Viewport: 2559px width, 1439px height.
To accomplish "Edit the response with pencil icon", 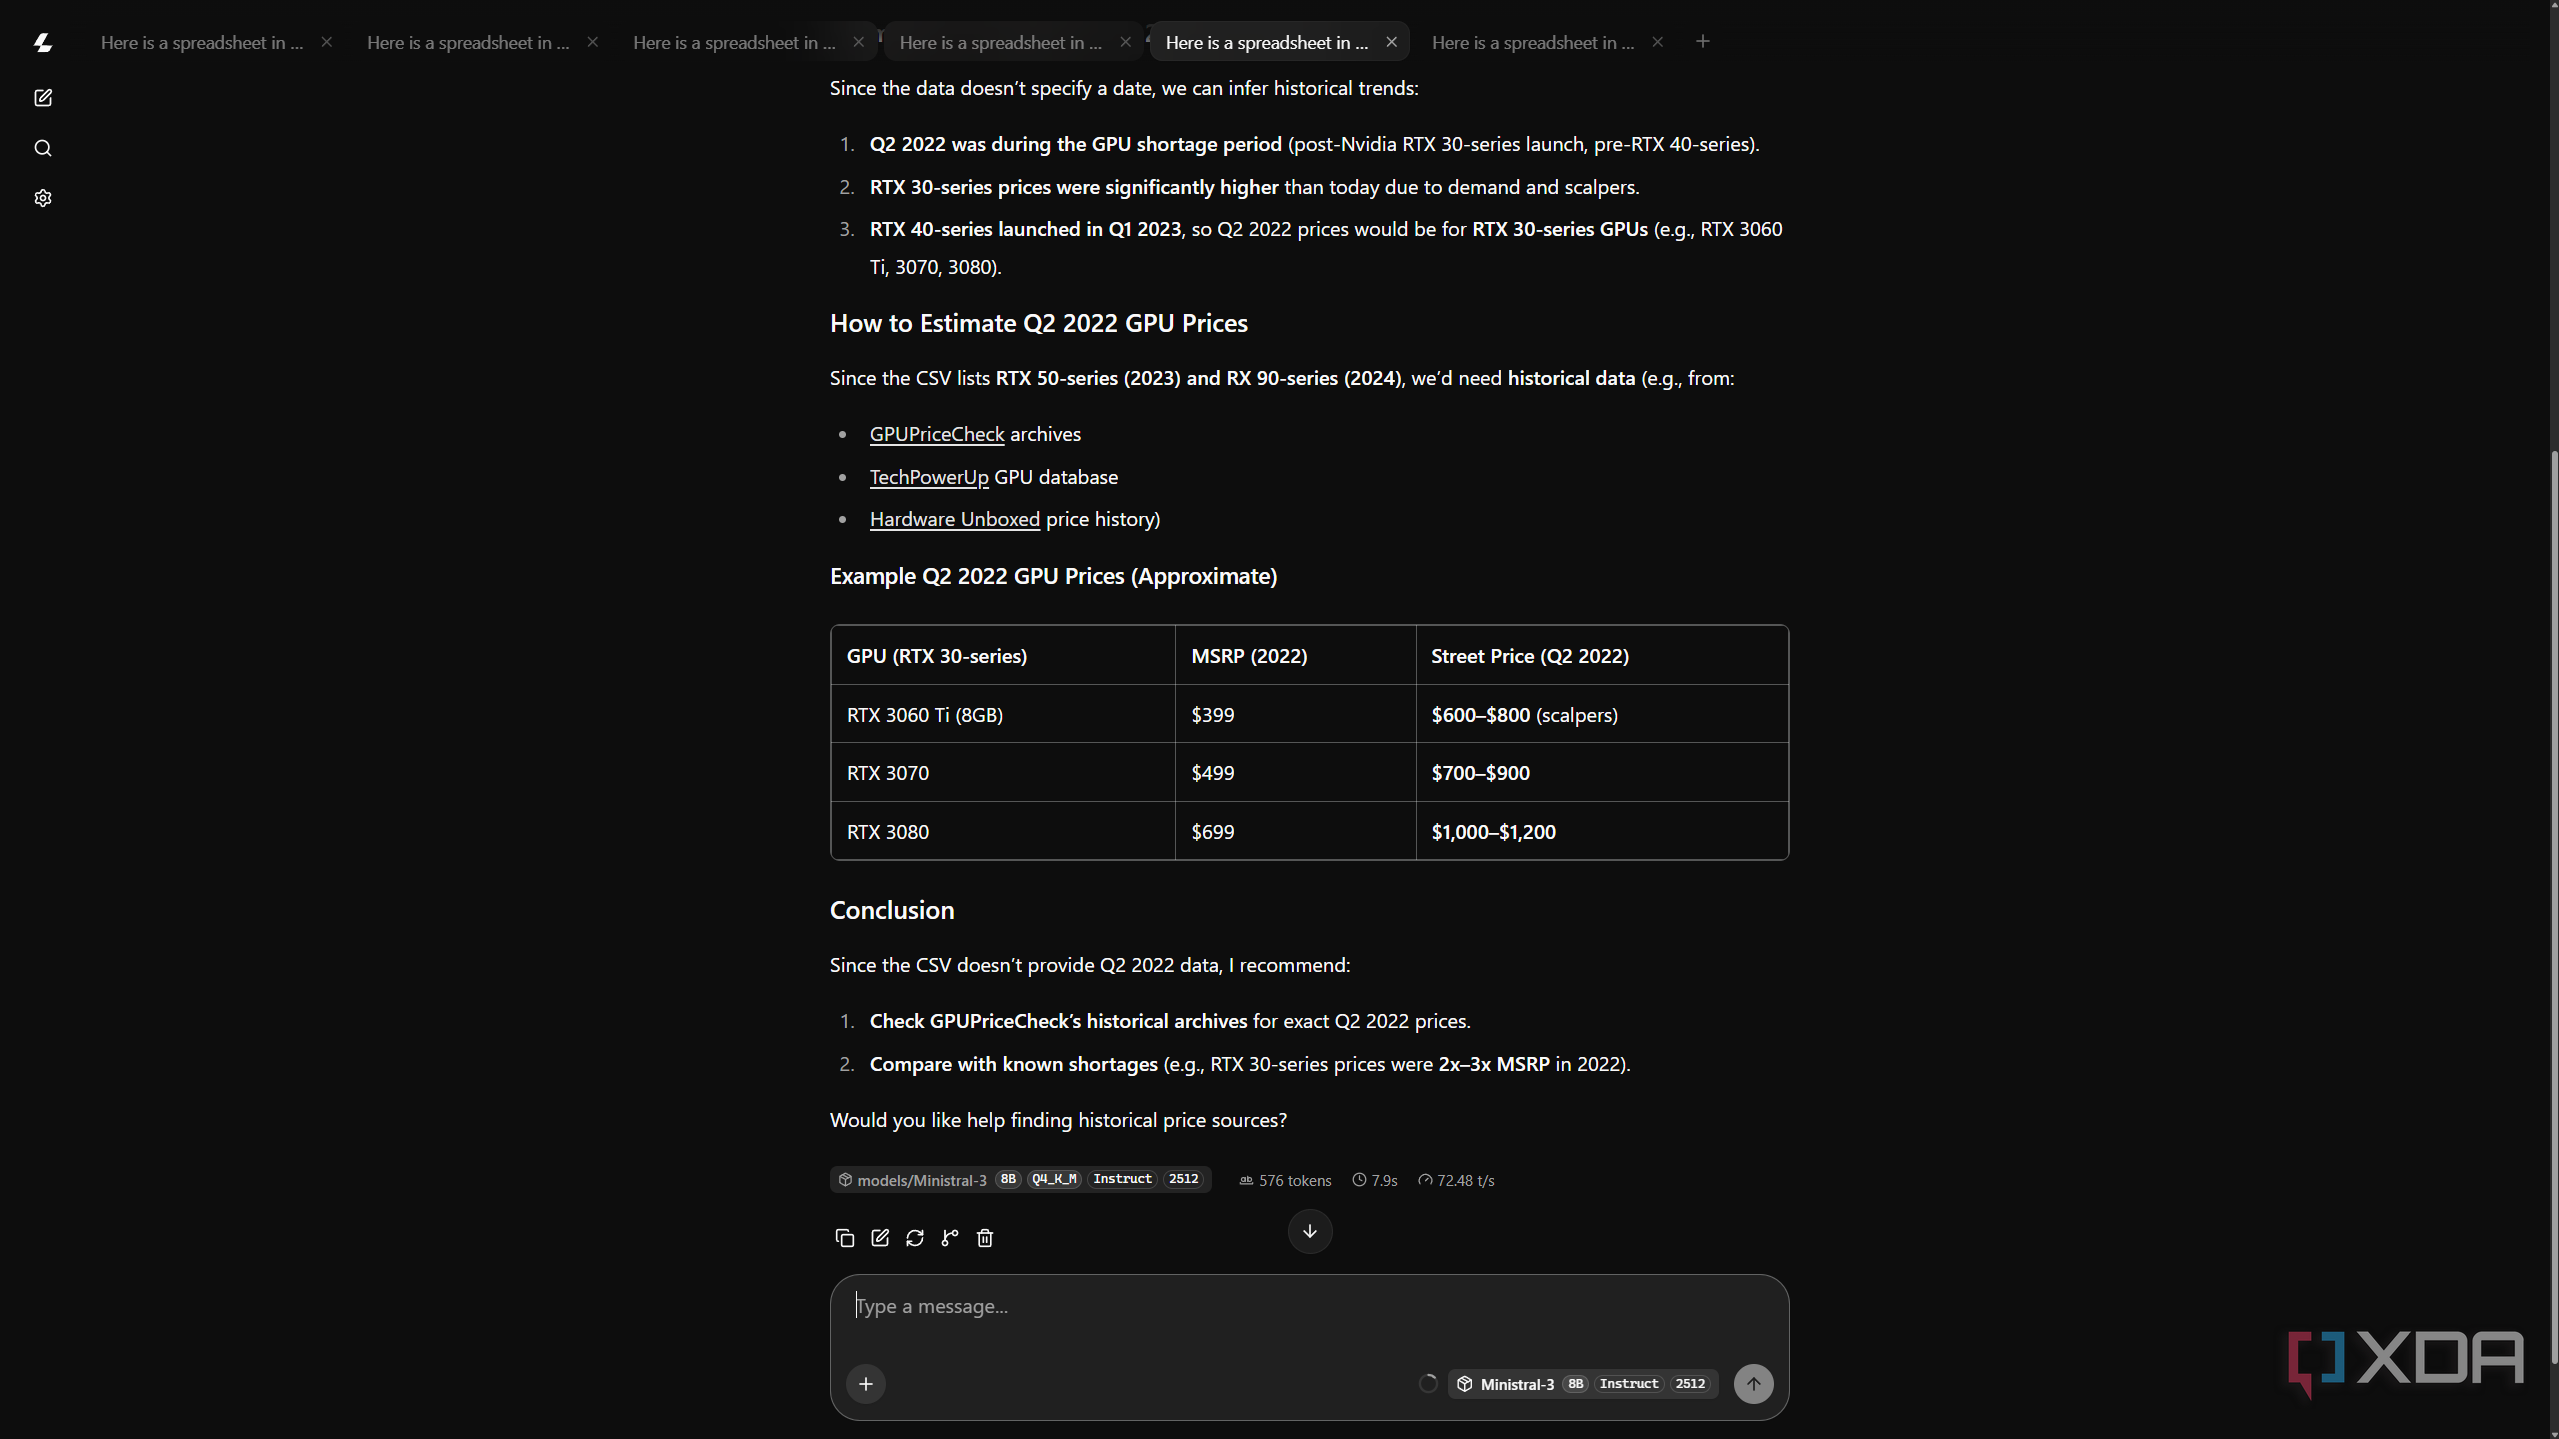I will [880, 1238].
